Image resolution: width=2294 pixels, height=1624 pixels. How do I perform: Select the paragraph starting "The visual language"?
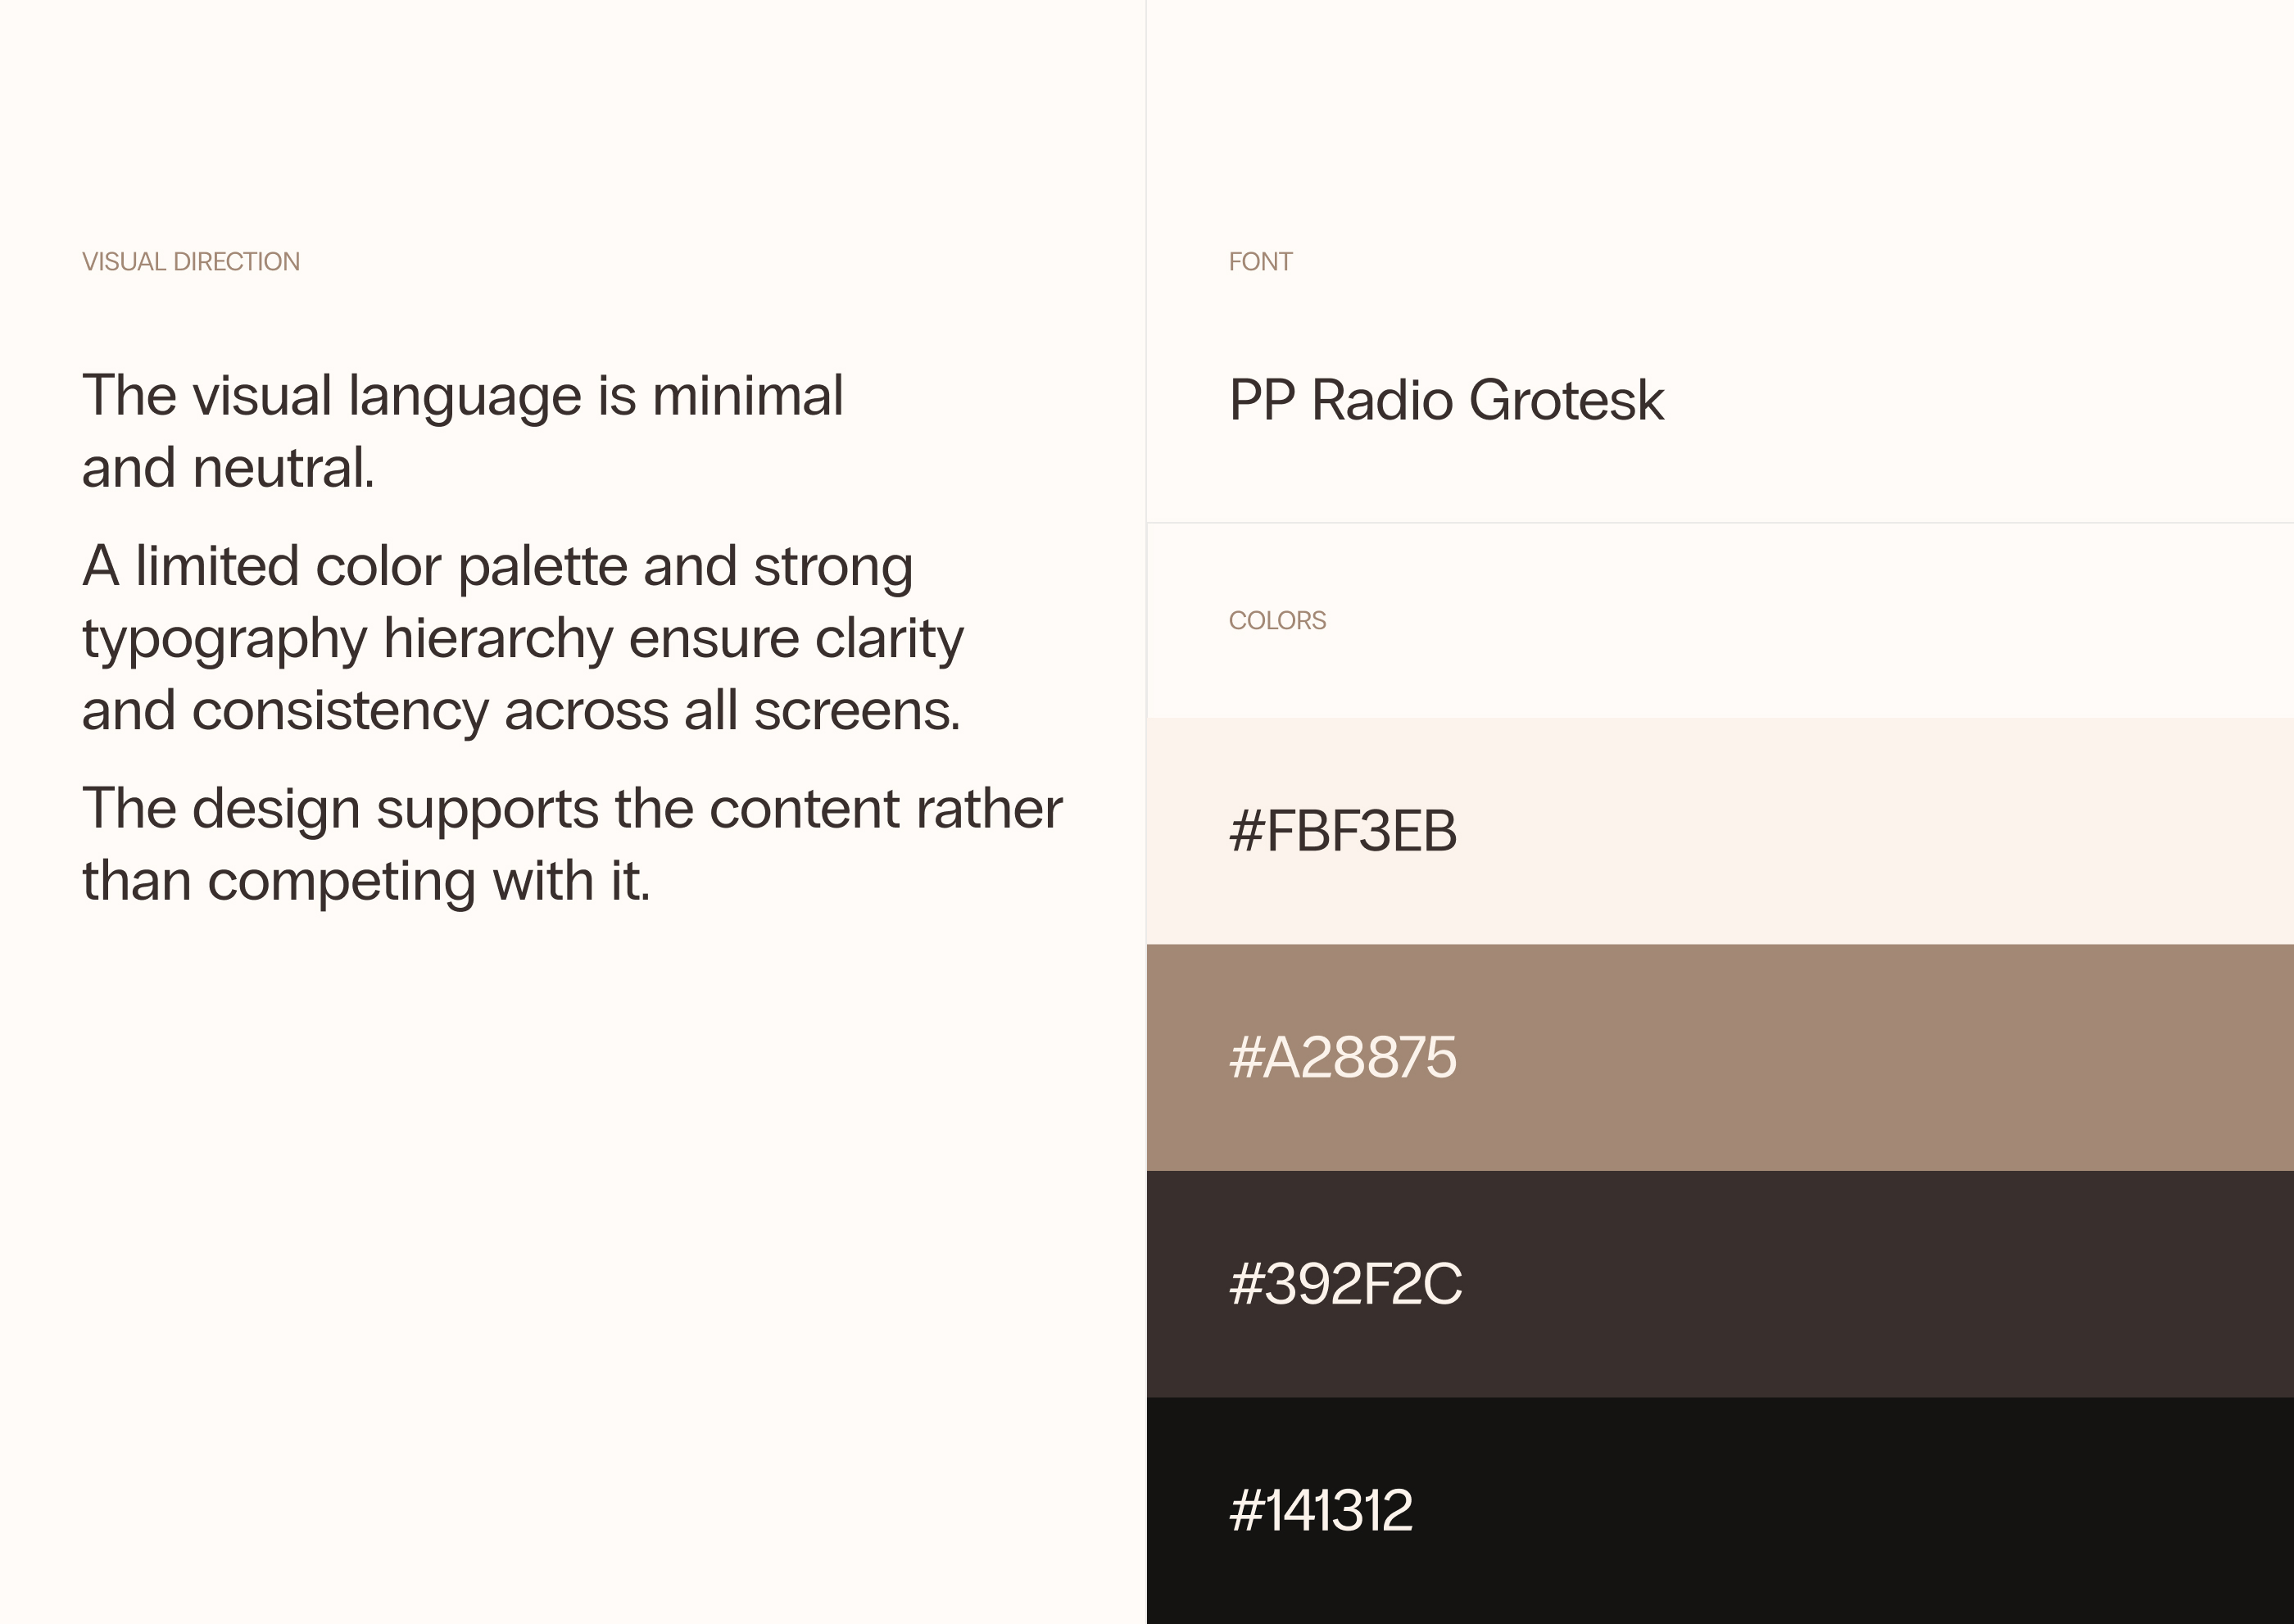[x=462, y=431]
